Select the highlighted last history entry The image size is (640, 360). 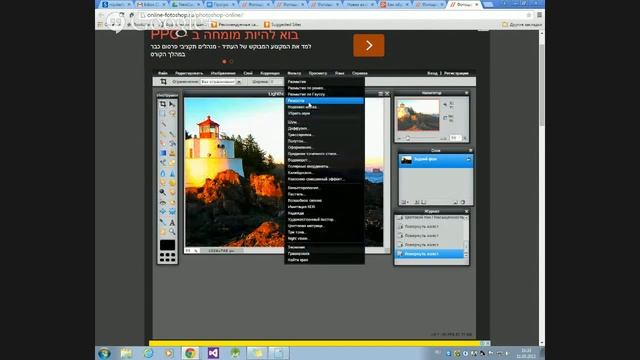coord(429,254)
